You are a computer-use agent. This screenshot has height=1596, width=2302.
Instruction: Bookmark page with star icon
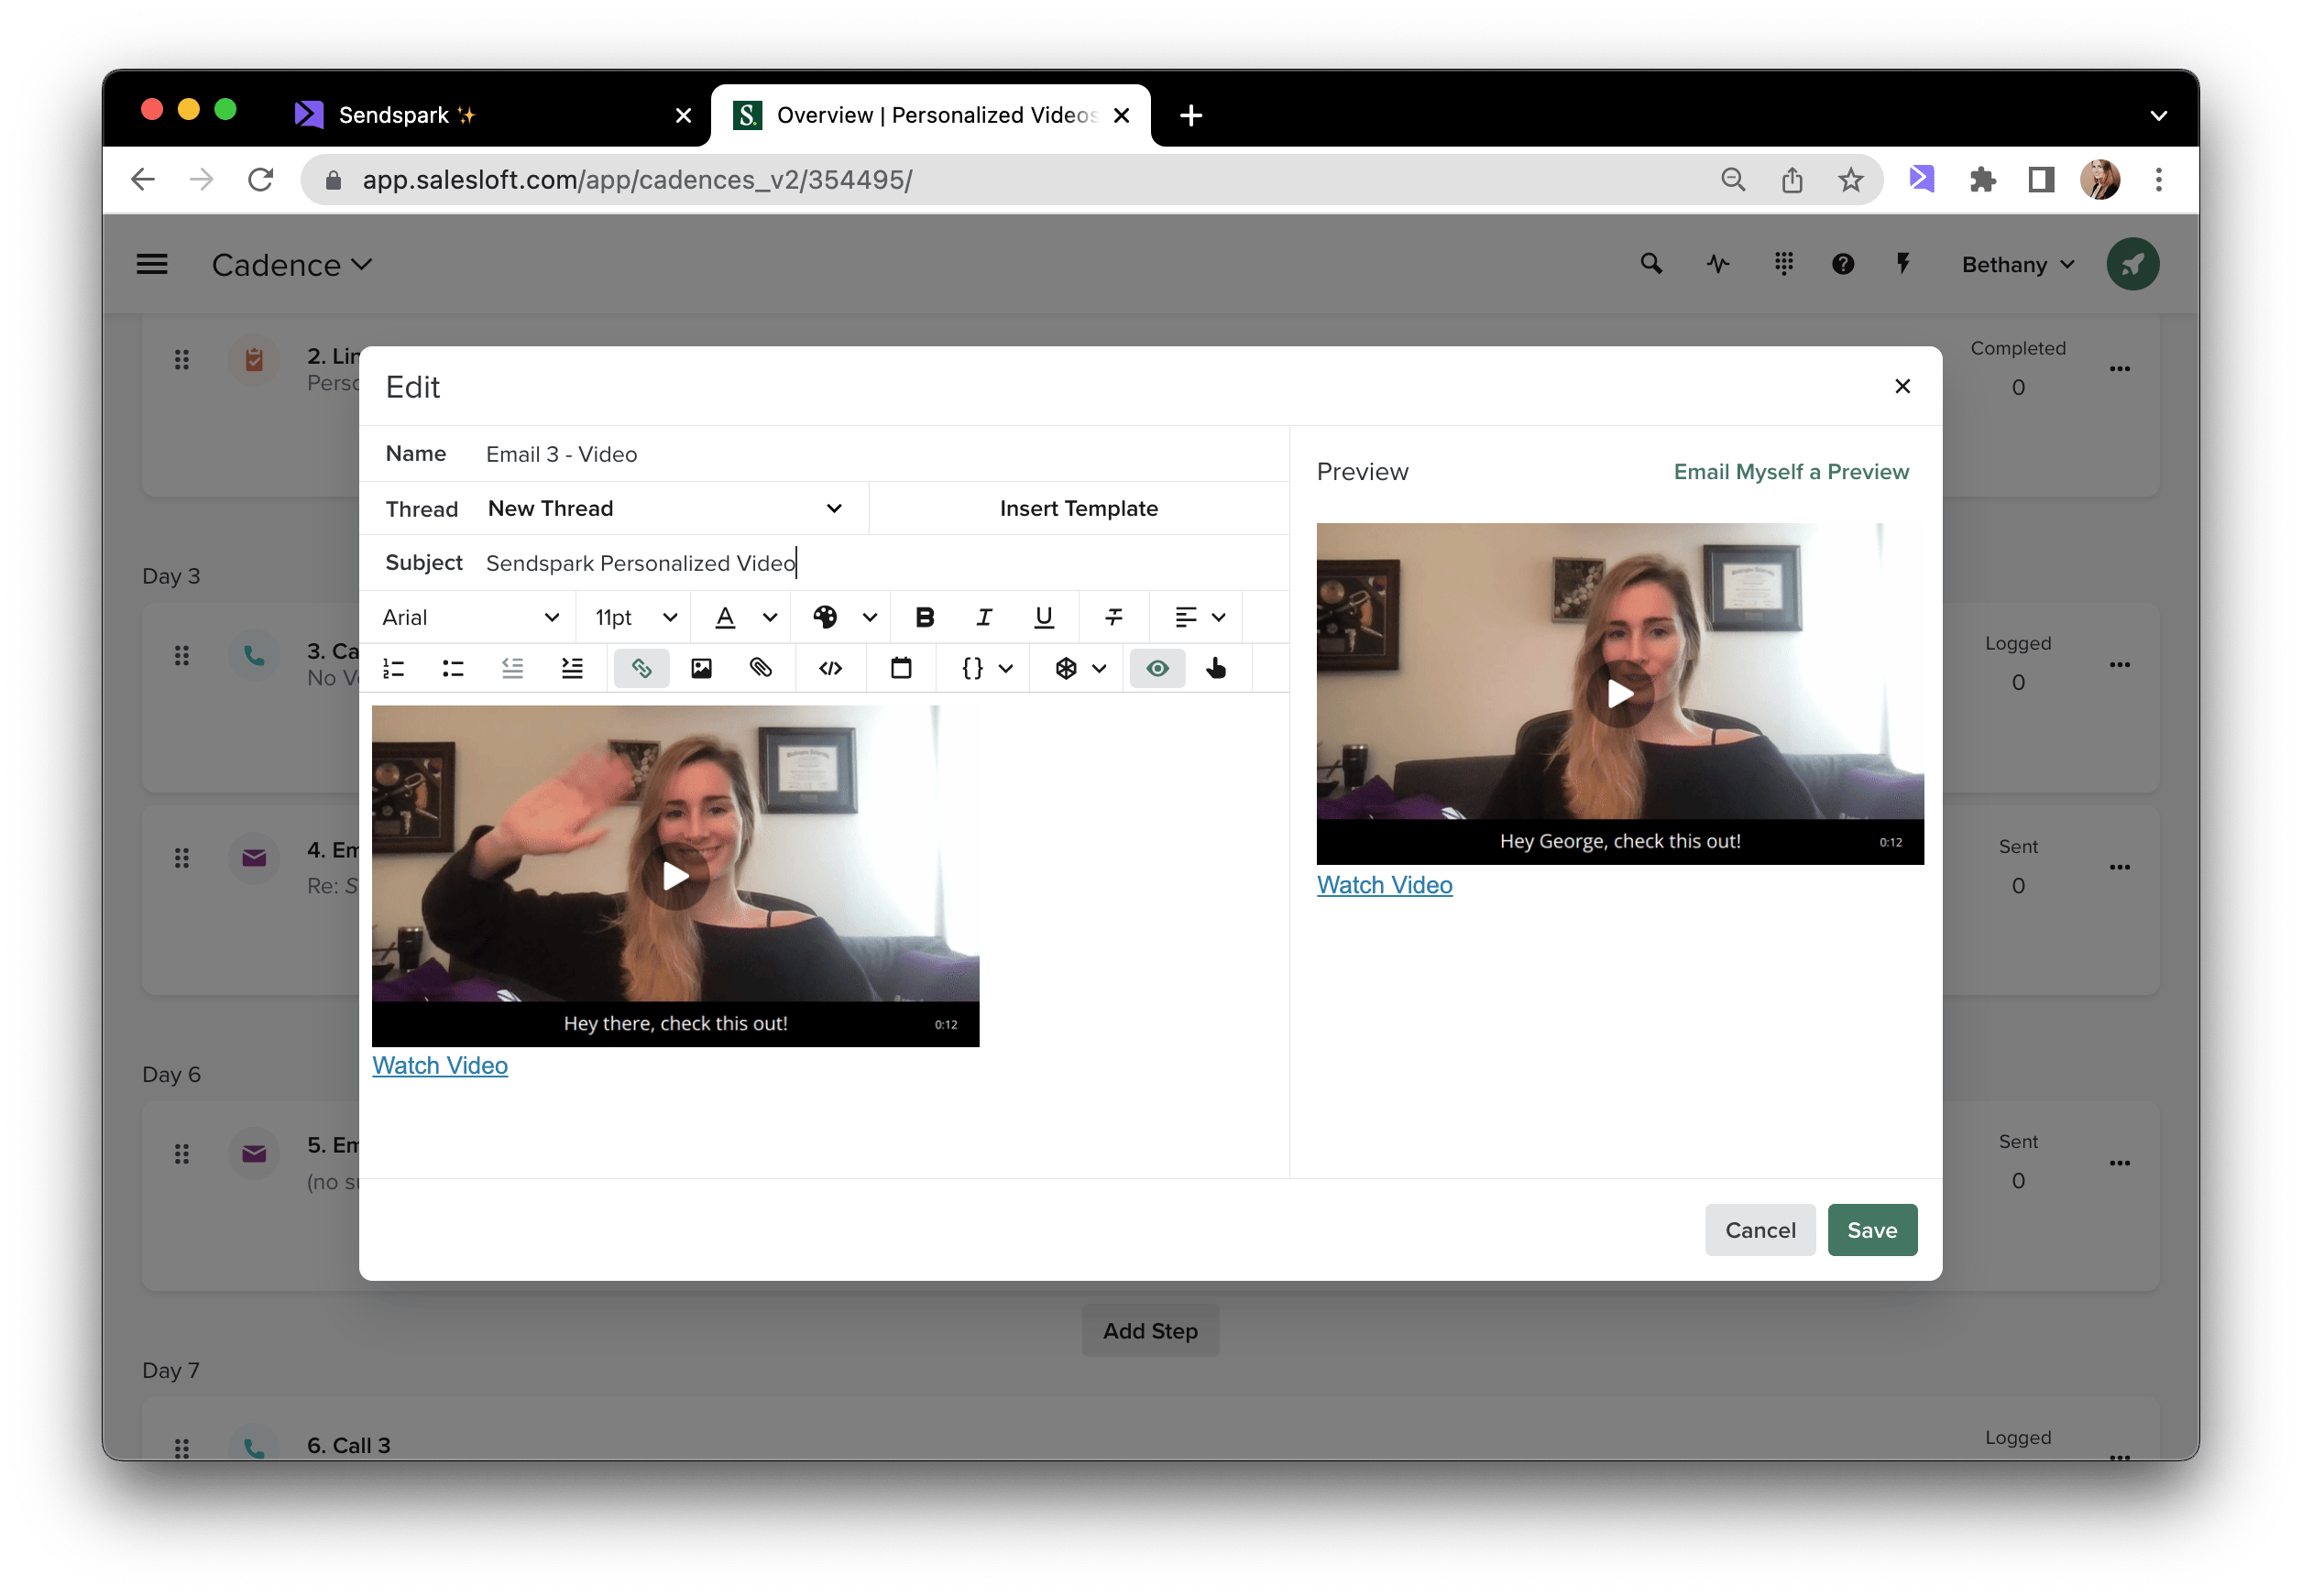click(x=1850, y=180)
